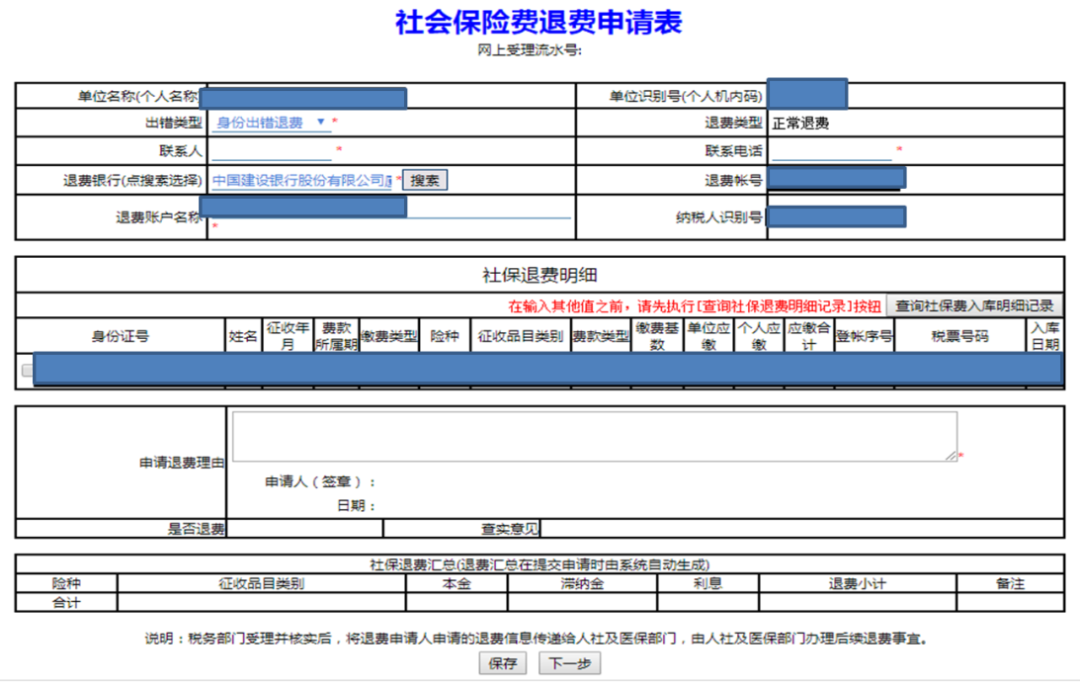This screenshot has height=687, width=1080.
Task: Click the 缴费基数 column header
Action: click(657, 336)
